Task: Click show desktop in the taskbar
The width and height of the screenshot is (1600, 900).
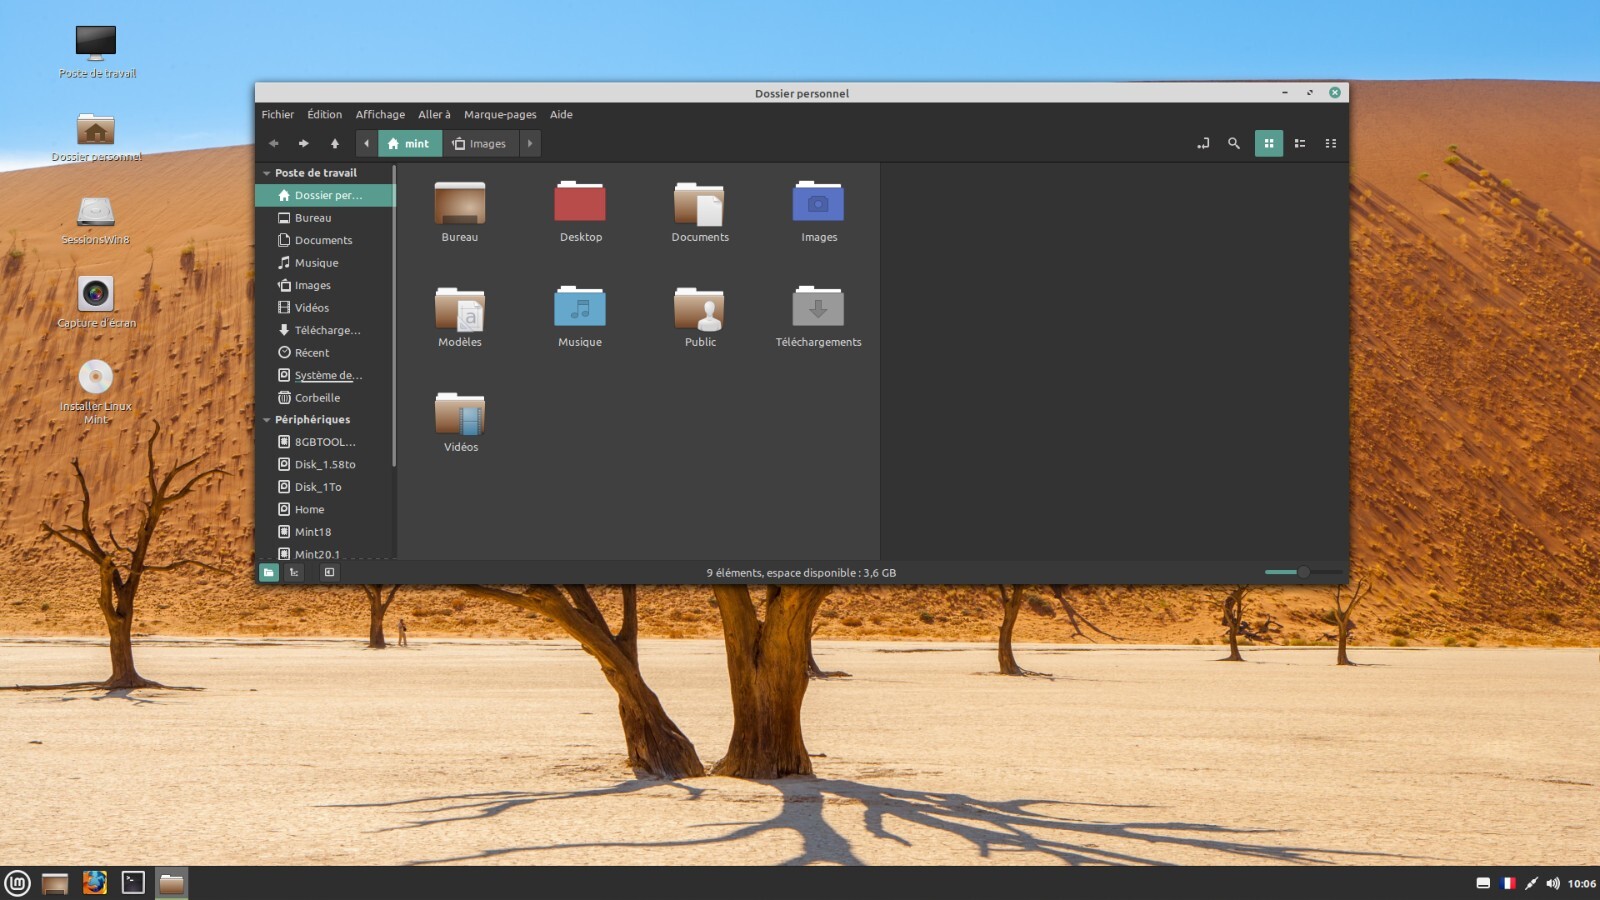Action: click(x=55, y=883)
